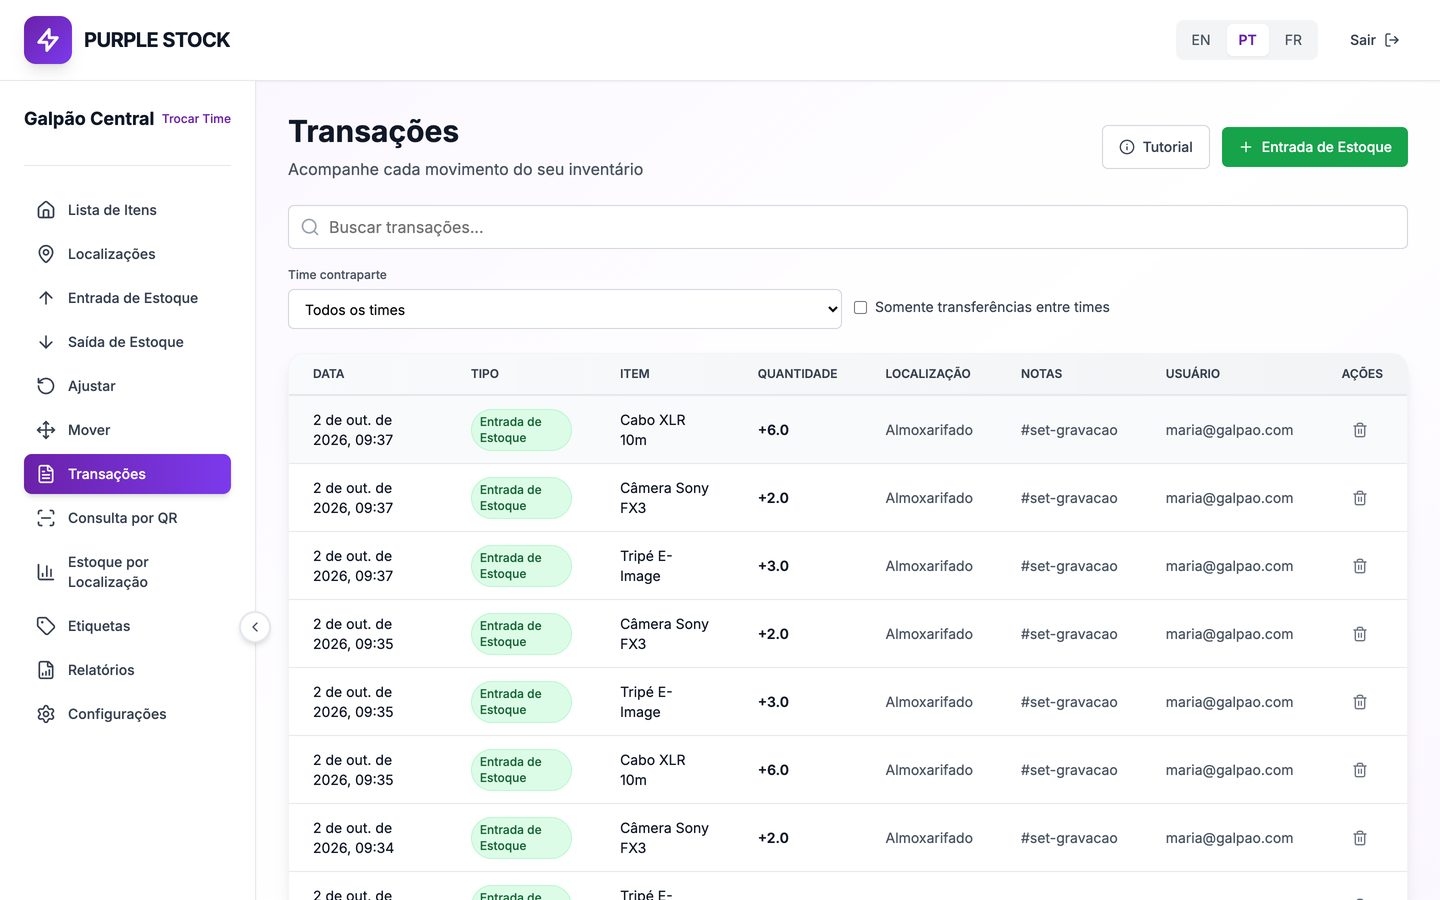Screen dimensions: 1440x900
Task: Switch language to FR
Action: 1293,40
